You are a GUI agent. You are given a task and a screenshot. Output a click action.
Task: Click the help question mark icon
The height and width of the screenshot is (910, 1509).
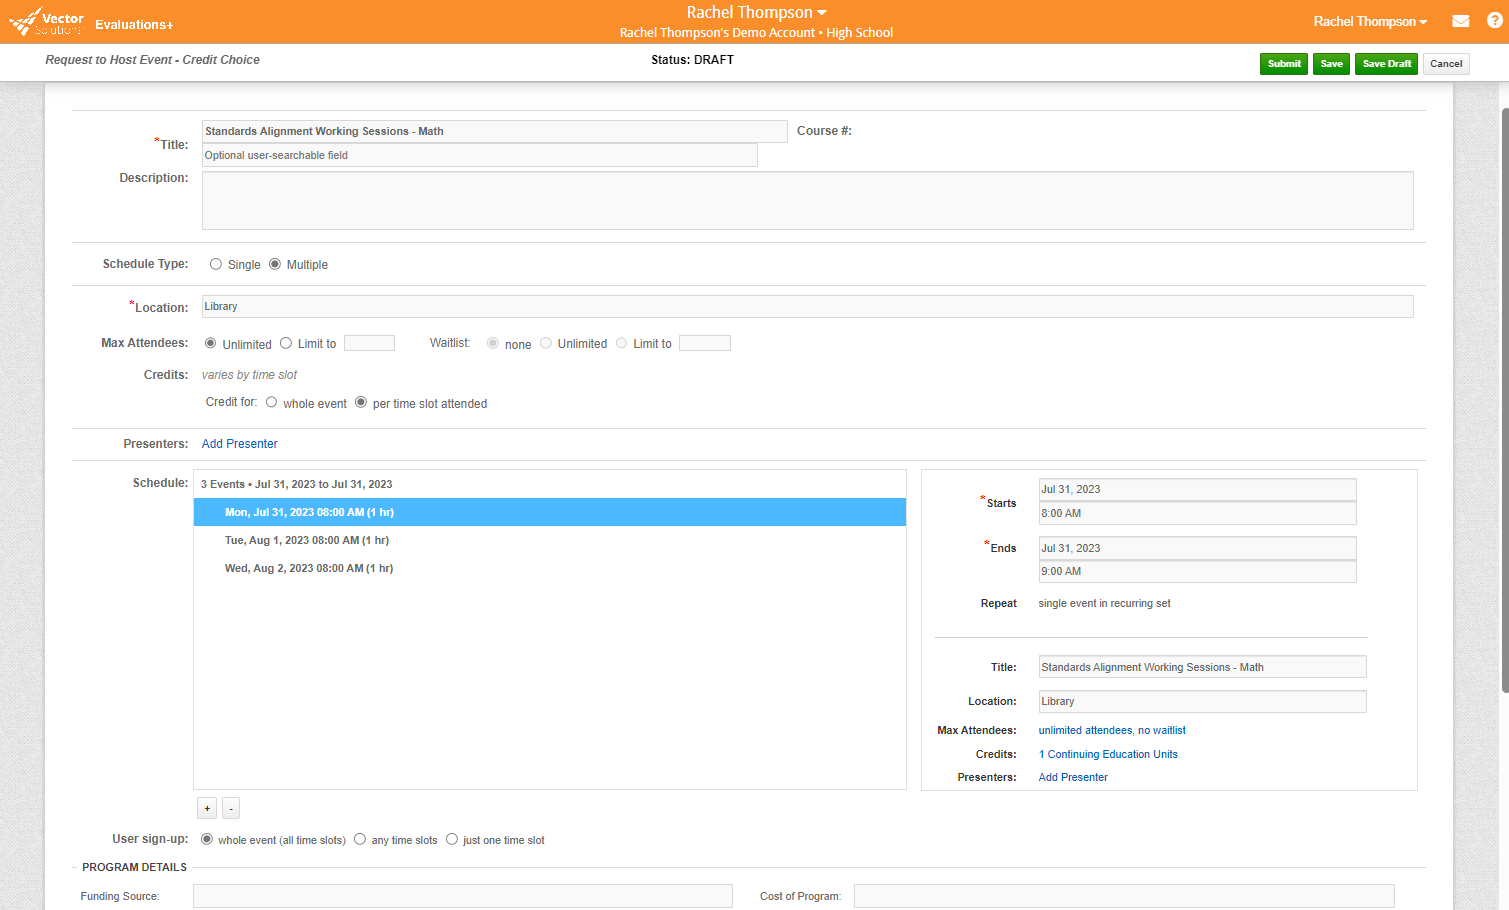click(1494, 20)
